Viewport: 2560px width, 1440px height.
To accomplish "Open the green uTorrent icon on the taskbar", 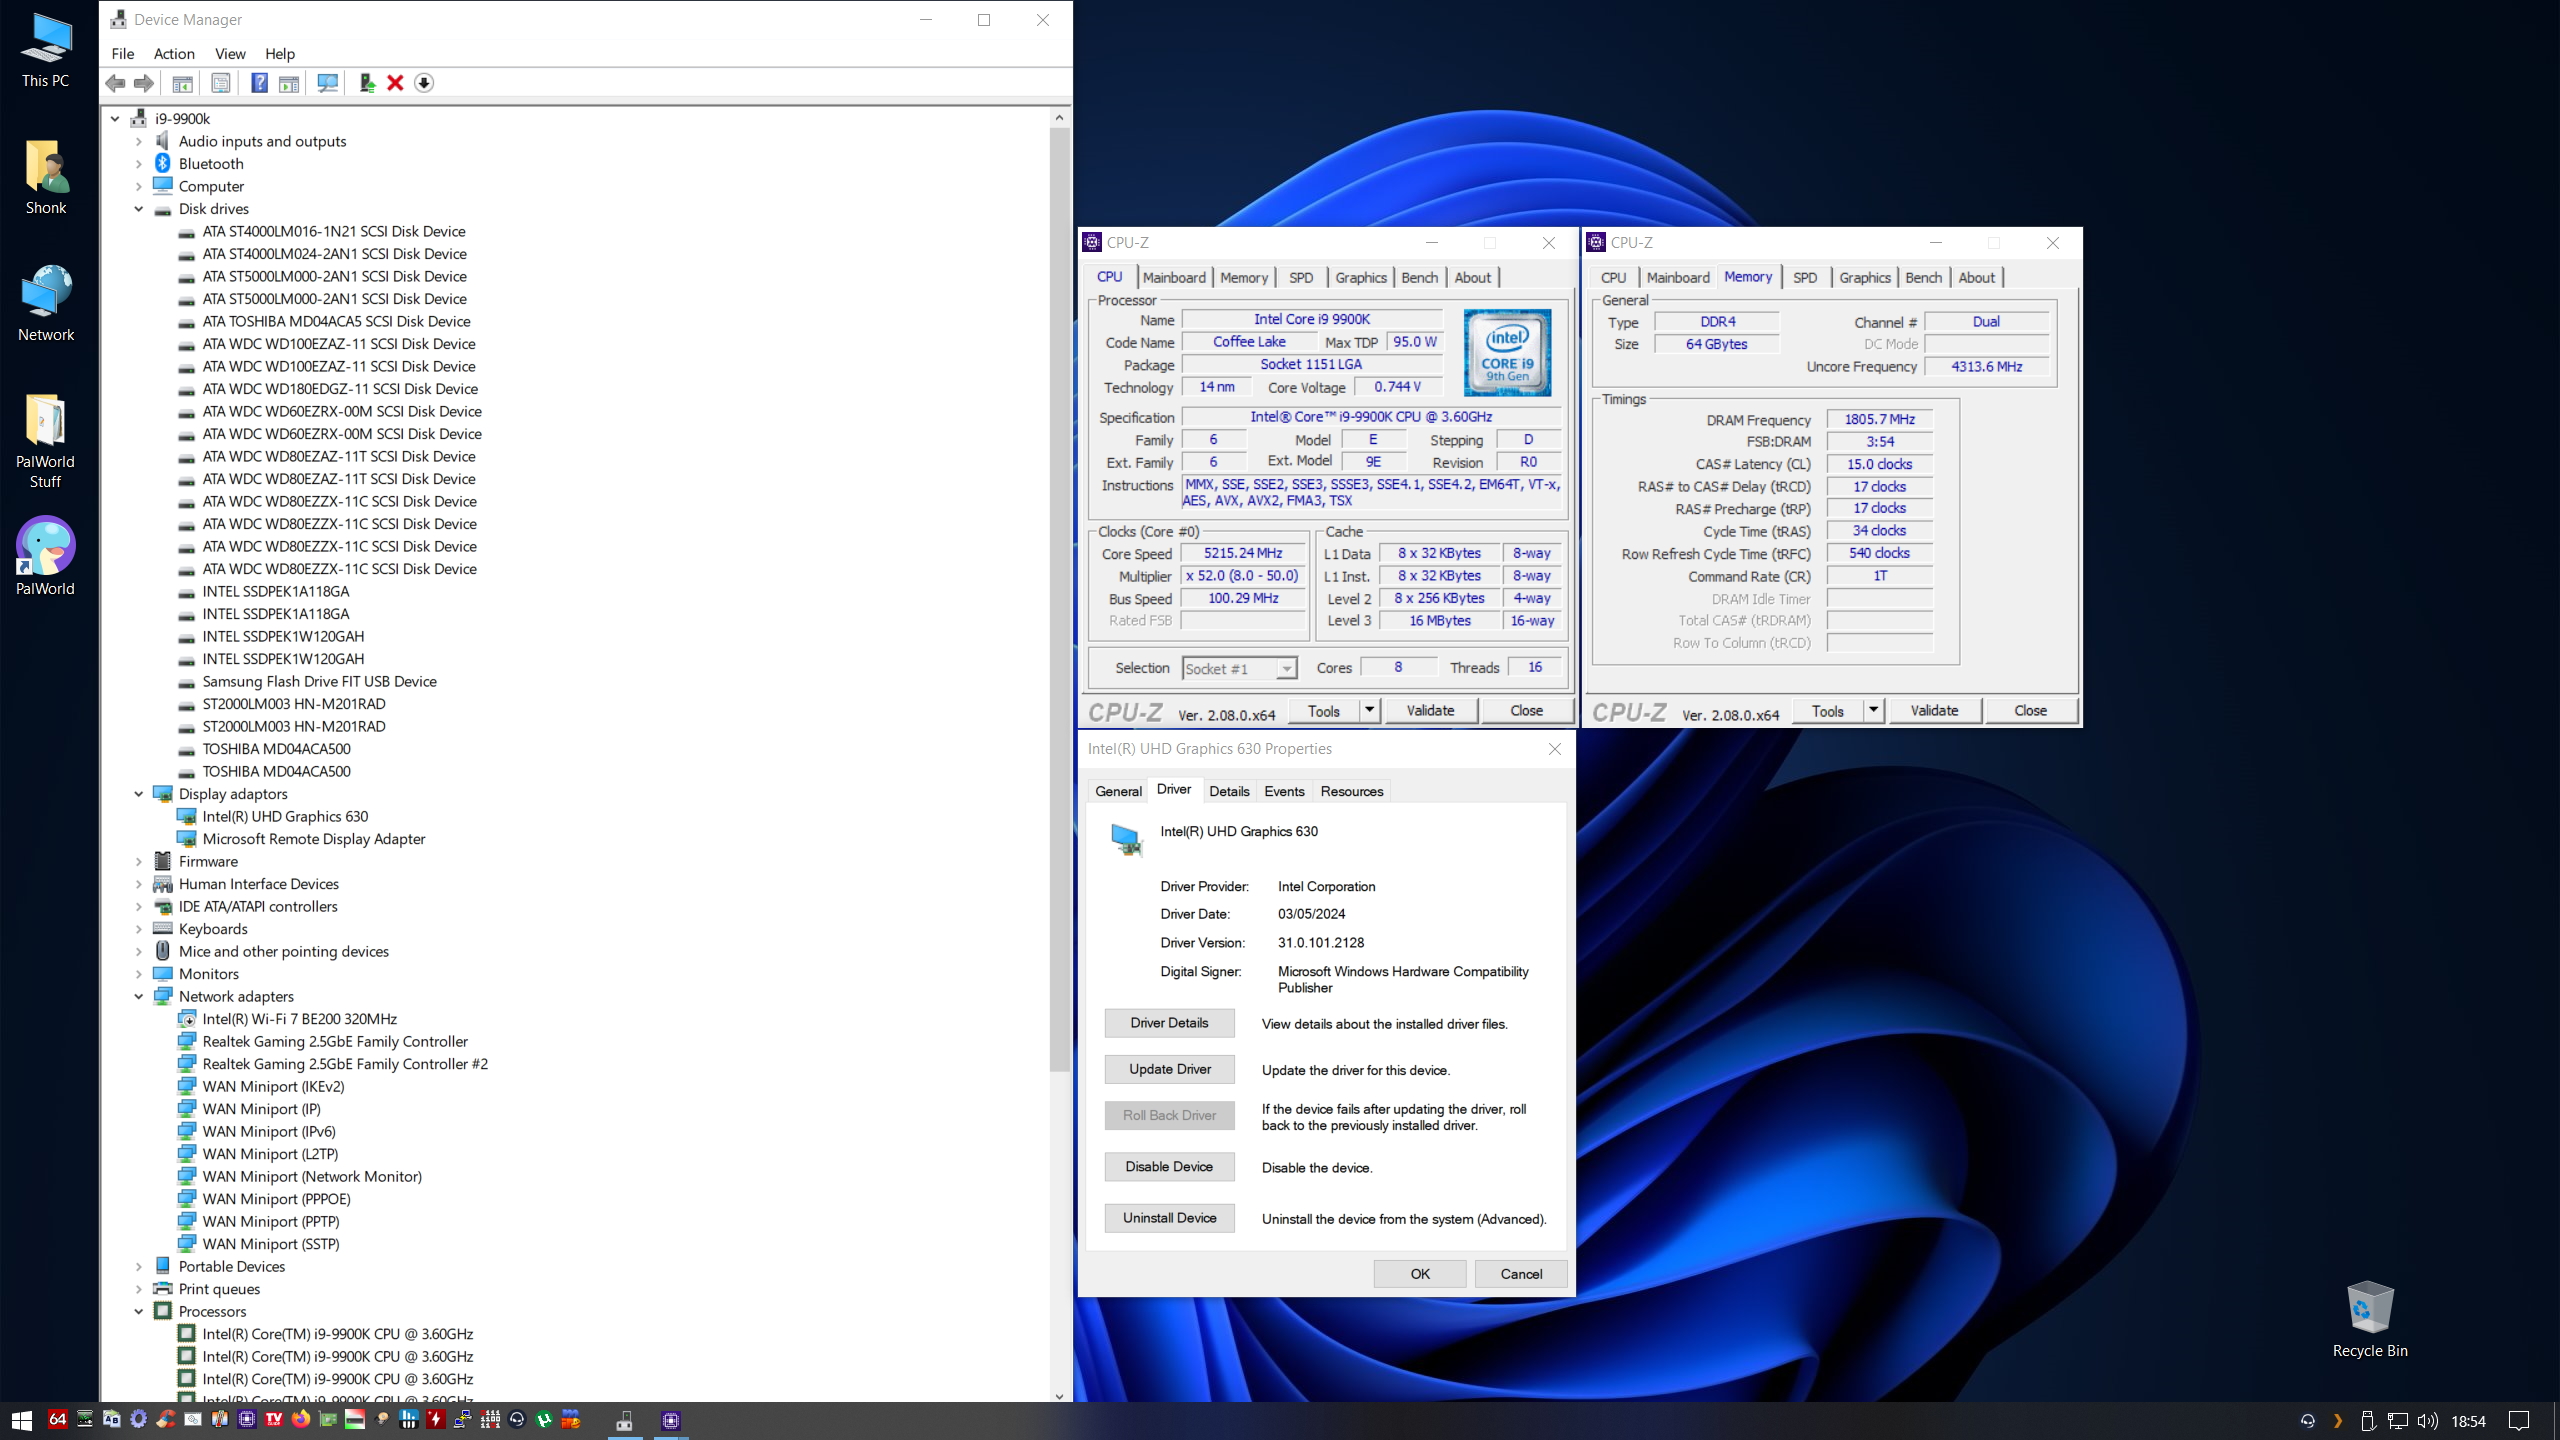I will 544,1419.
